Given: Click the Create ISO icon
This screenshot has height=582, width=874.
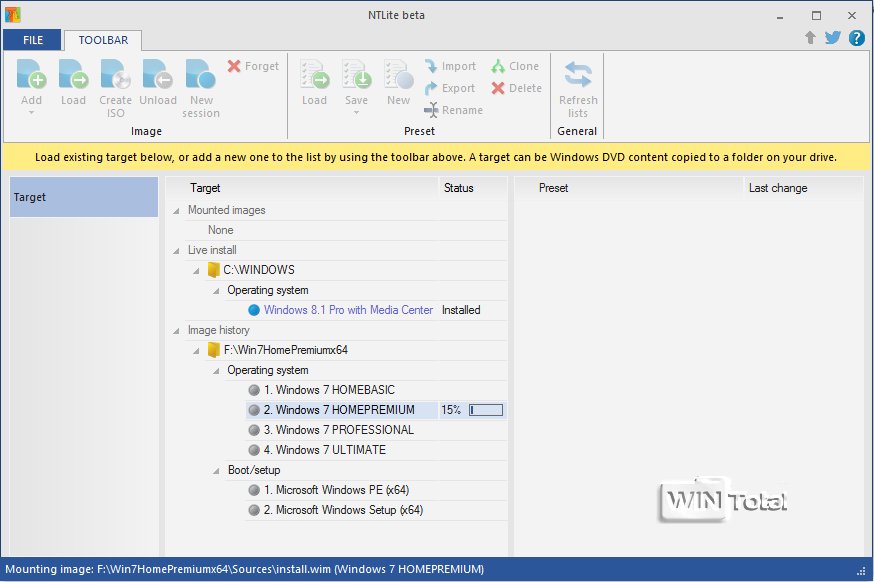Looking at the screenshot, I should coord(115,74).
